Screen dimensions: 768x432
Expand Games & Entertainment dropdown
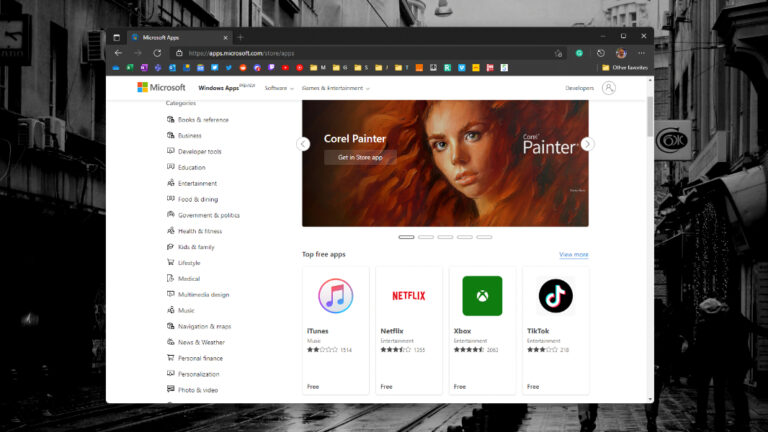pyautogui.click(x=336, y=88)
